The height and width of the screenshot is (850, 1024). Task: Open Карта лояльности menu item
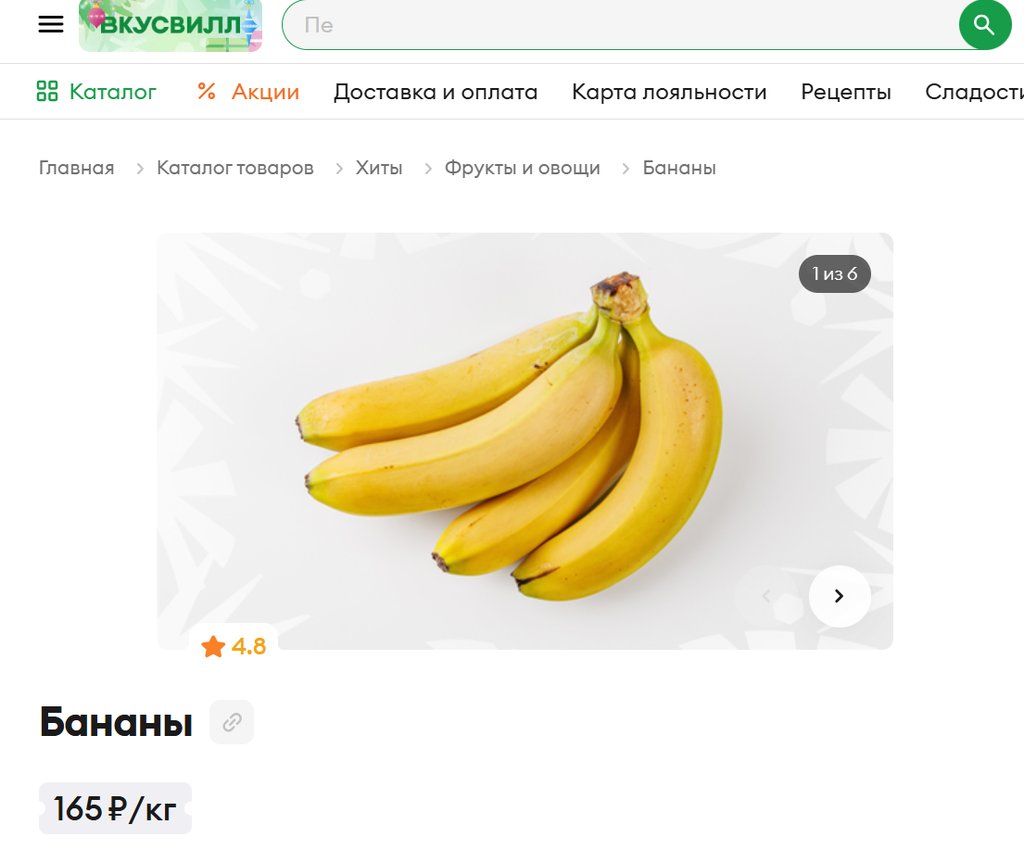pos(669,92)
